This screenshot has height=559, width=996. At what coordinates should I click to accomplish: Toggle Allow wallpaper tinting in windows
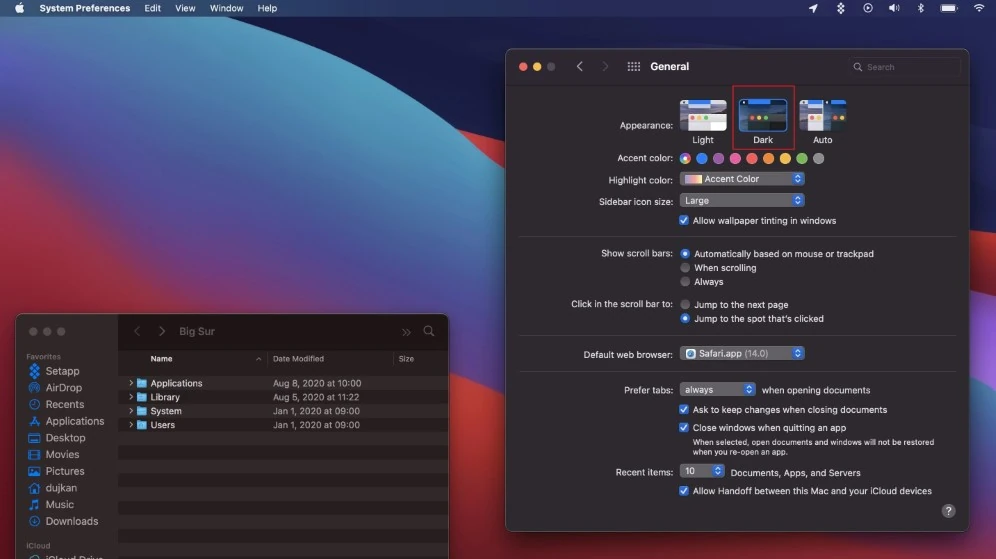tap(683, 220)
